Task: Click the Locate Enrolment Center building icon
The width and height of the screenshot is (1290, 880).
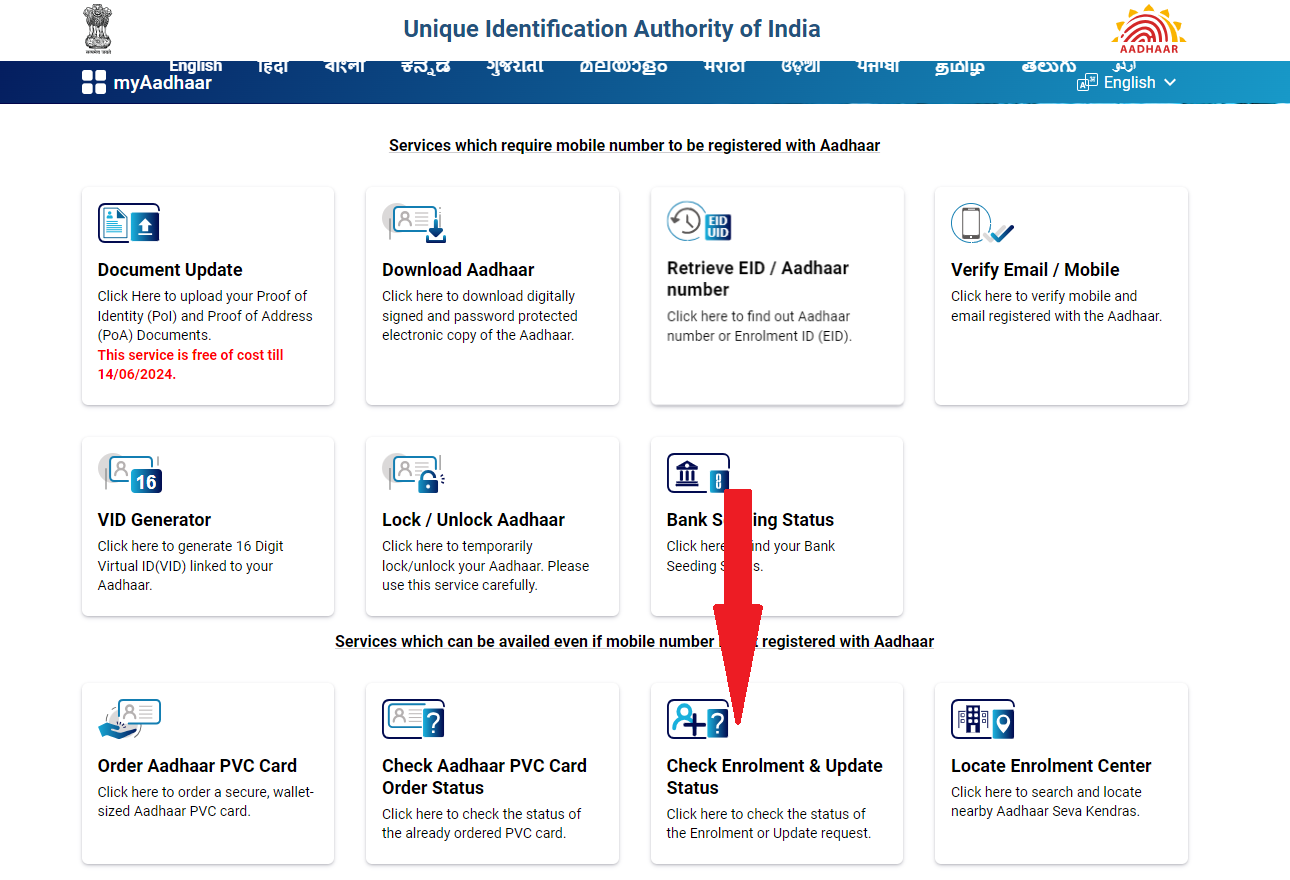Action: click(x=982, y=718)
